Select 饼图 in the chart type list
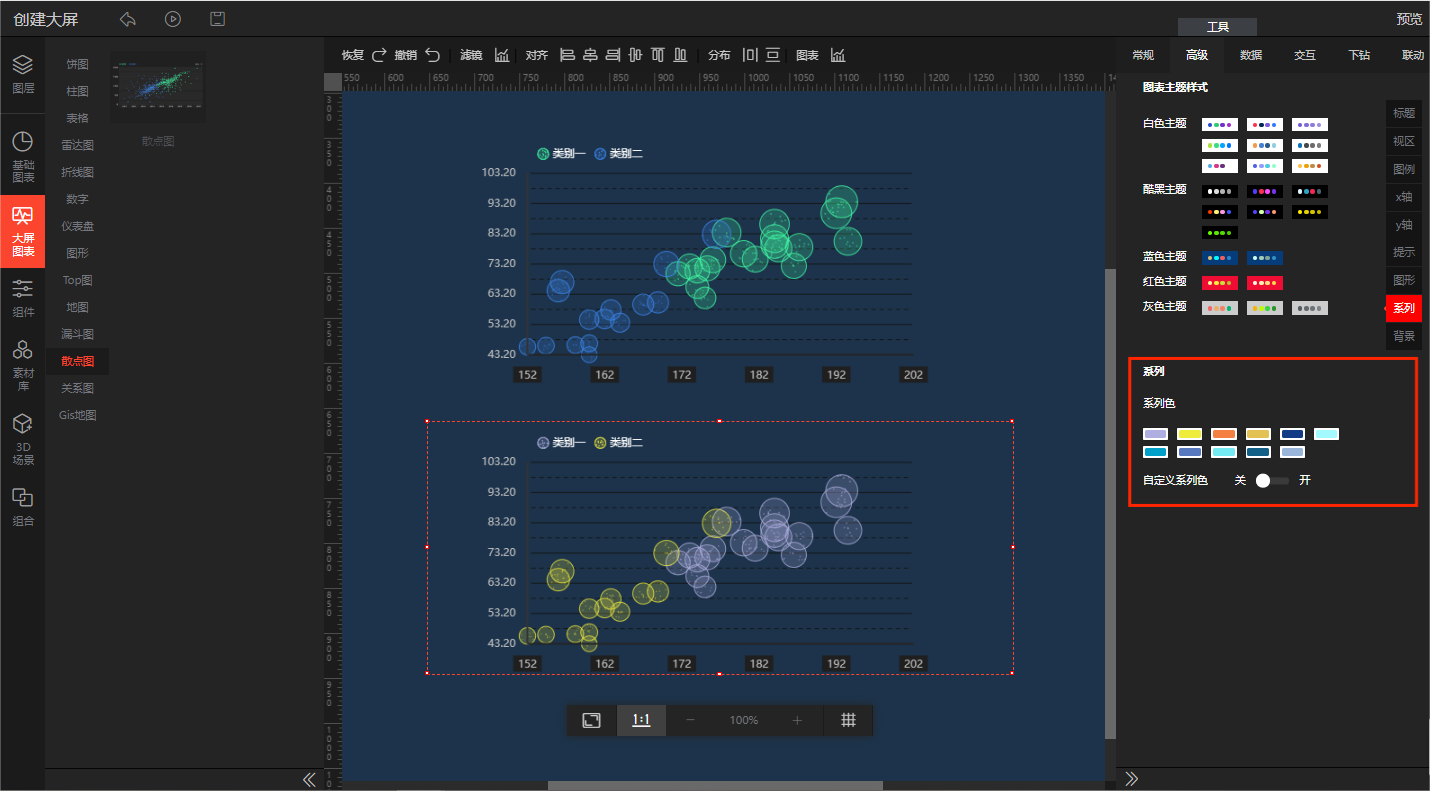This screenshot has height=791, width=1430. (78, 65)
